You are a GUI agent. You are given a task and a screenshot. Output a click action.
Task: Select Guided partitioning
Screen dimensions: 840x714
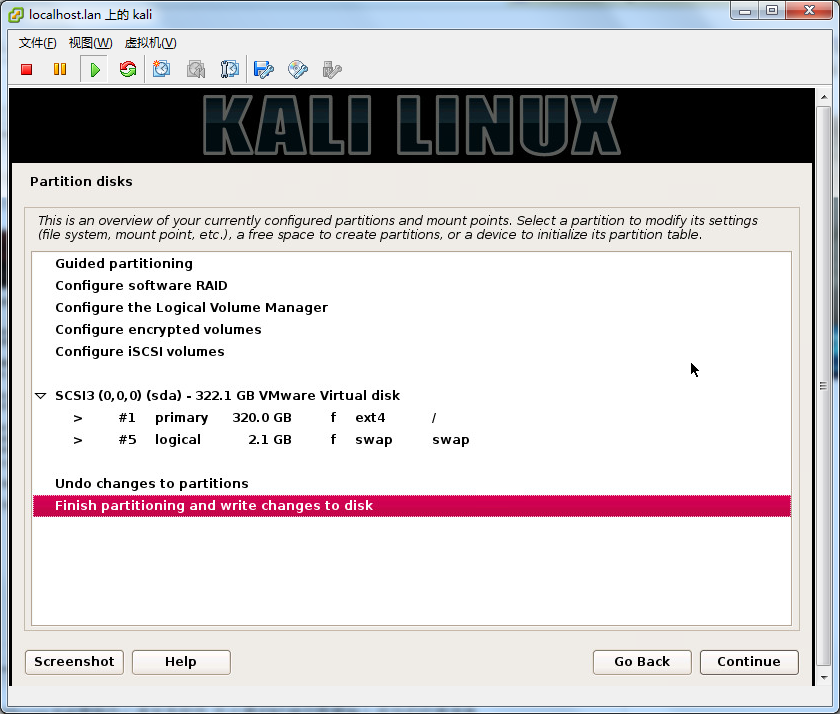click(411, 264)
